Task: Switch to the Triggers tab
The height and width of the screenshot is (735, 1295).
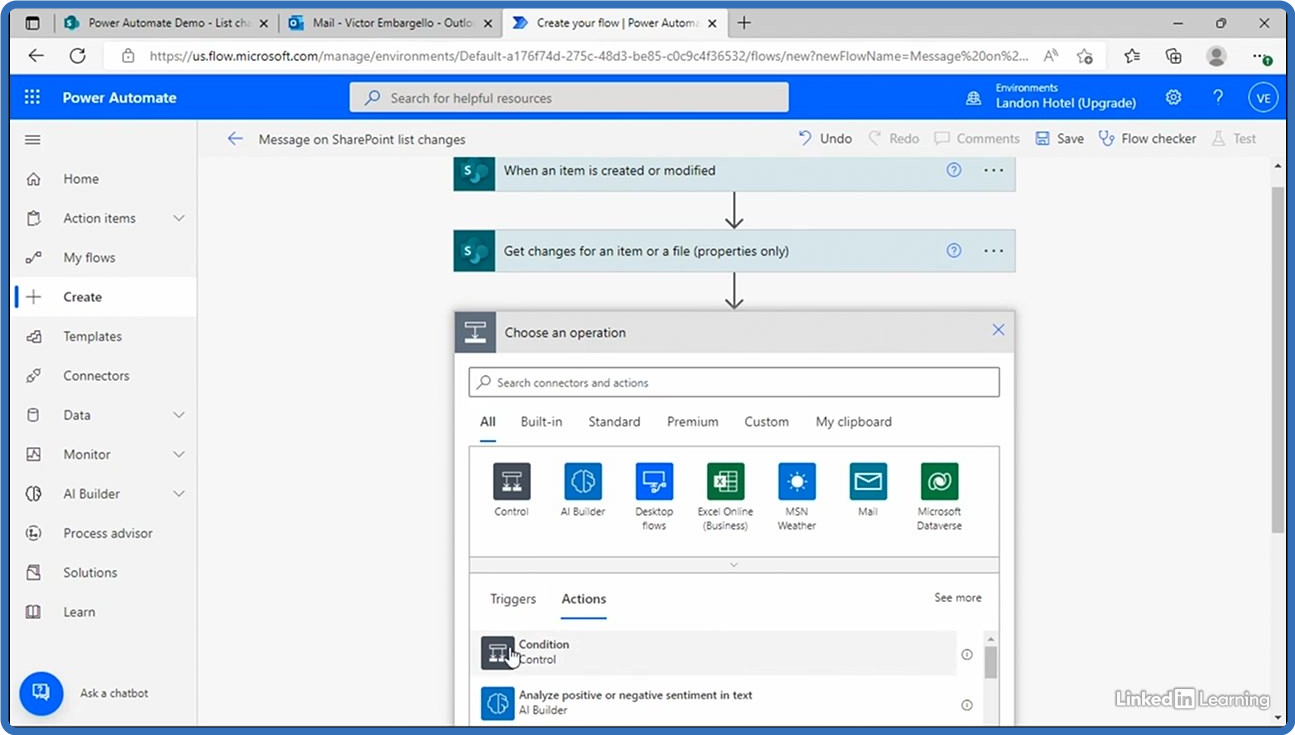Action: pos(513,599)
